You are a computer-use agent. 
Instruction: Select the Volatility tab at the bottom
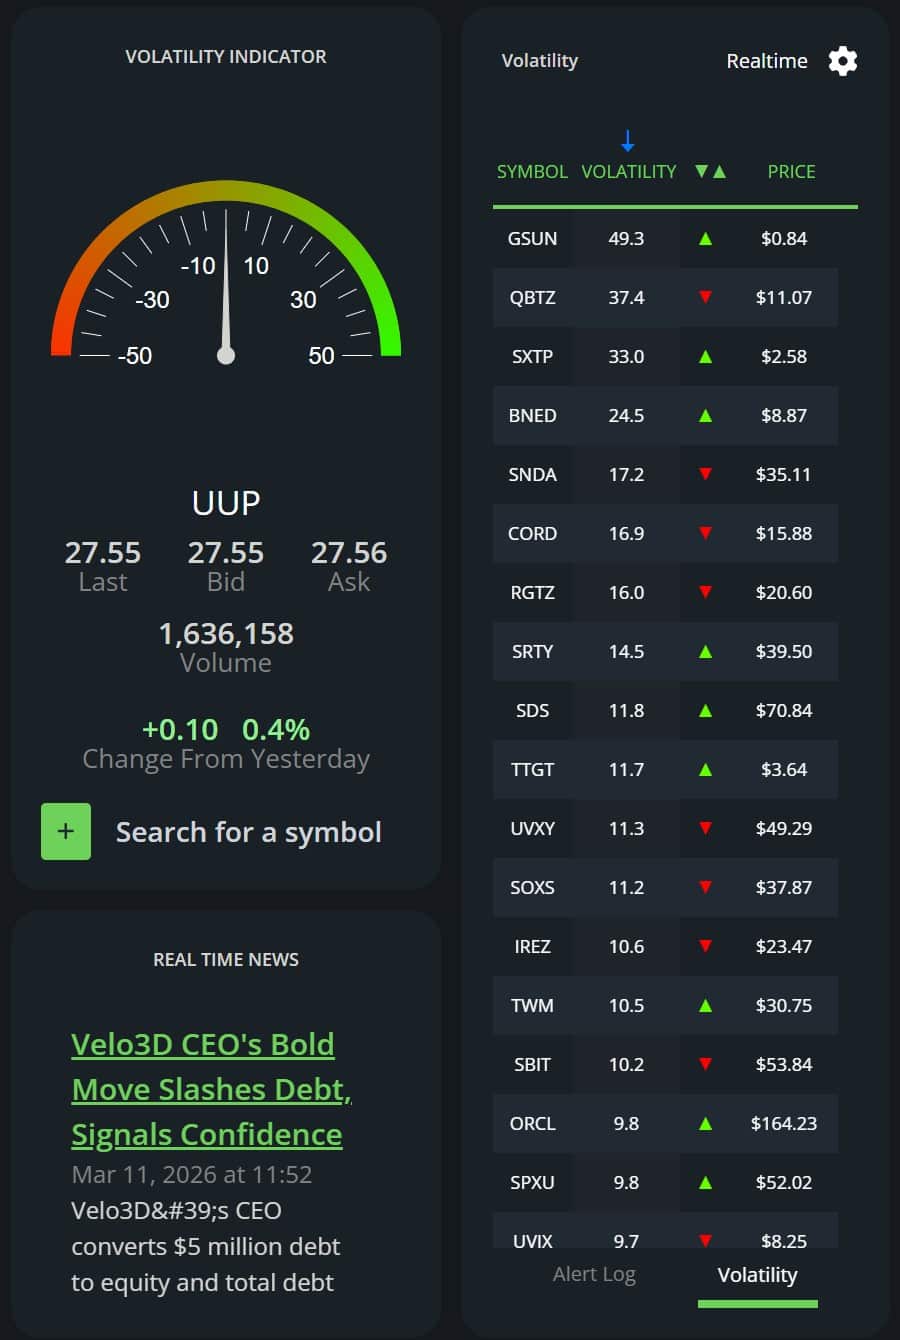[x=757, y=1274]
